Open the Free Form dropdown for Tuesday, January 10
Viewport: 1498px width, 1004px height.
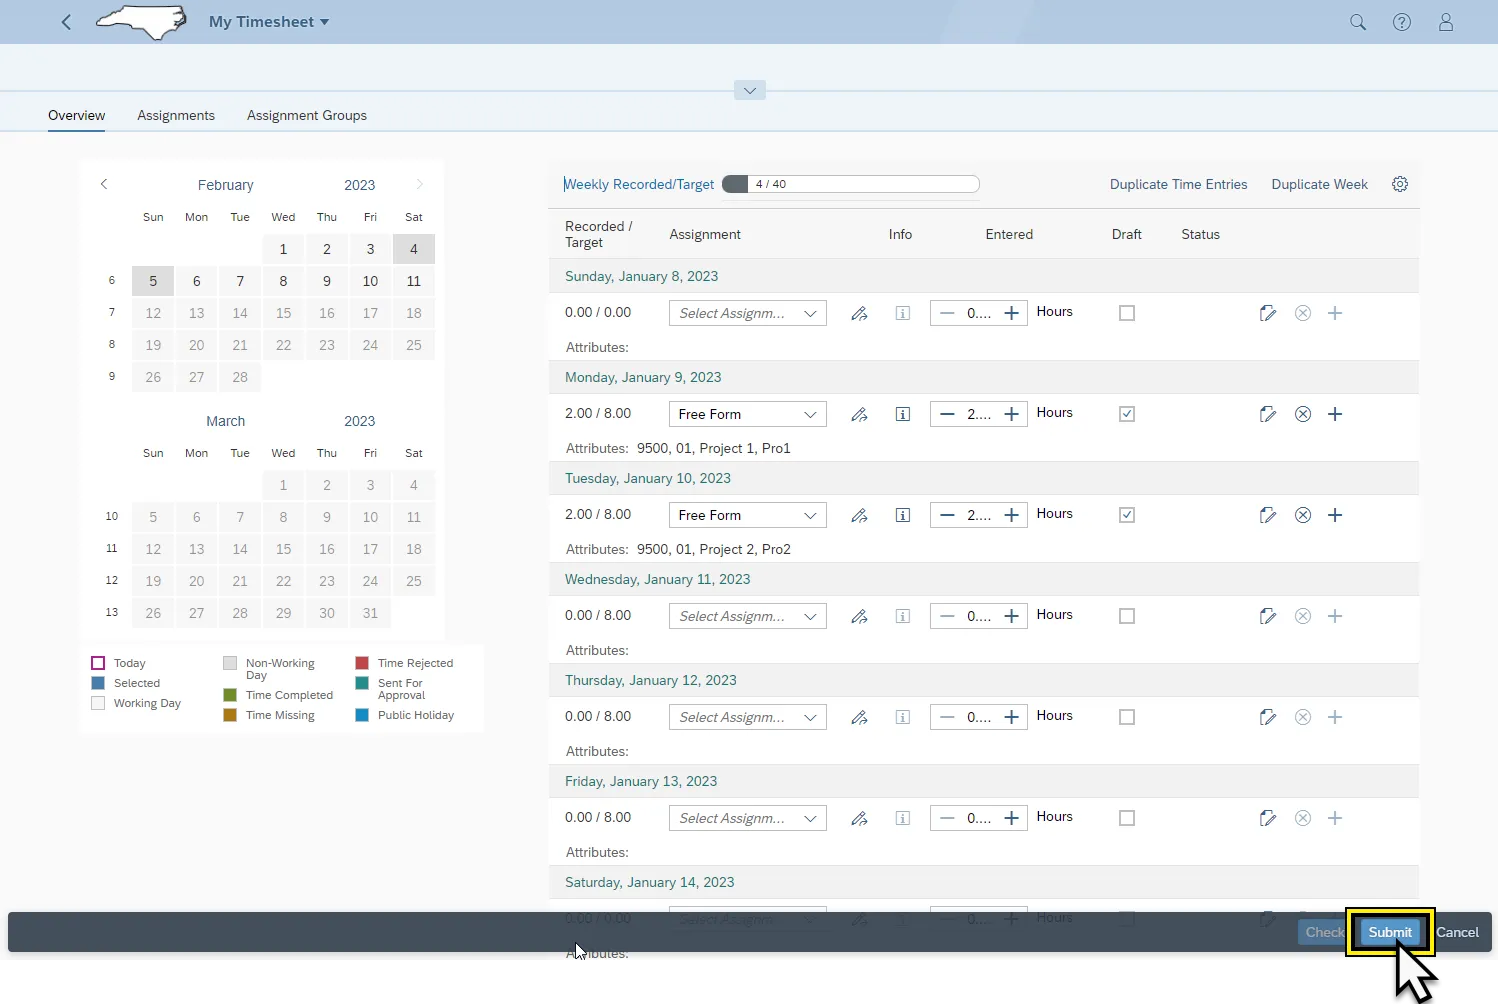748,515
